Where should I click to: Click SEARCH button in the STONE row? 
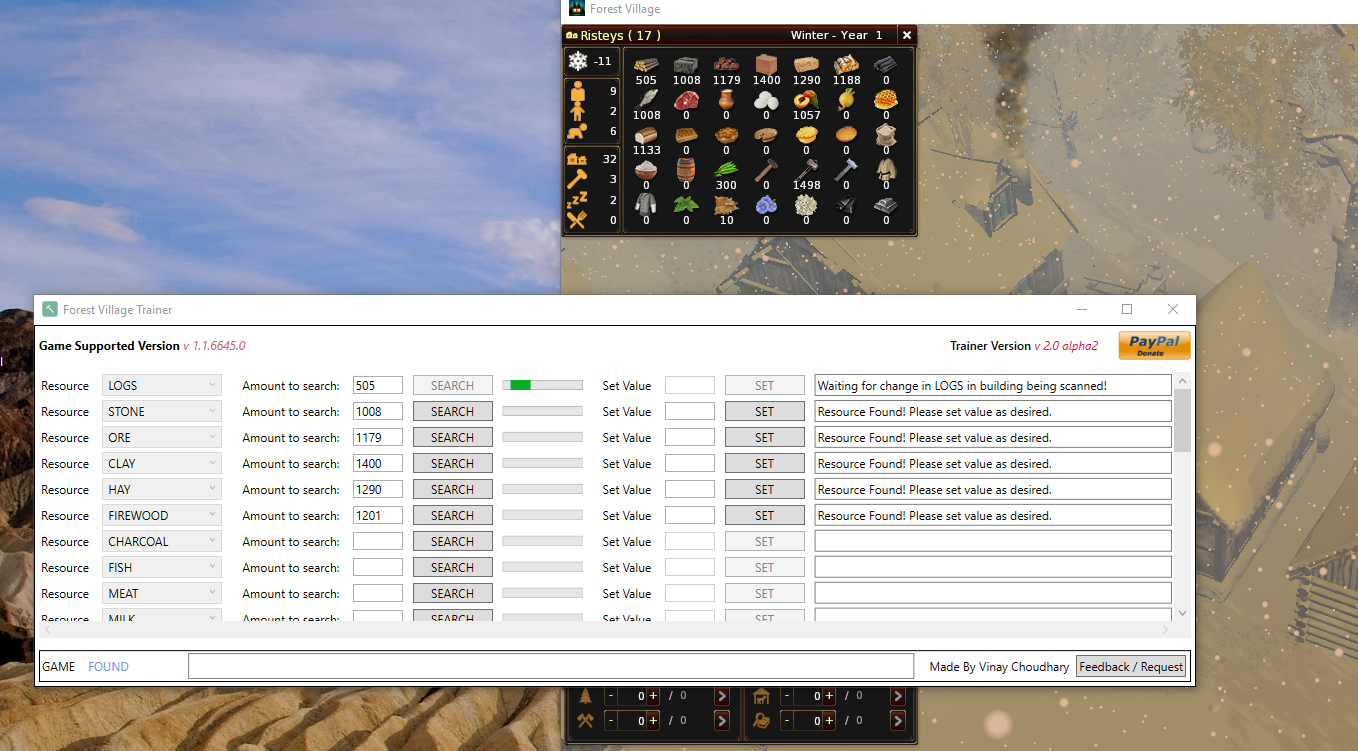452,411
